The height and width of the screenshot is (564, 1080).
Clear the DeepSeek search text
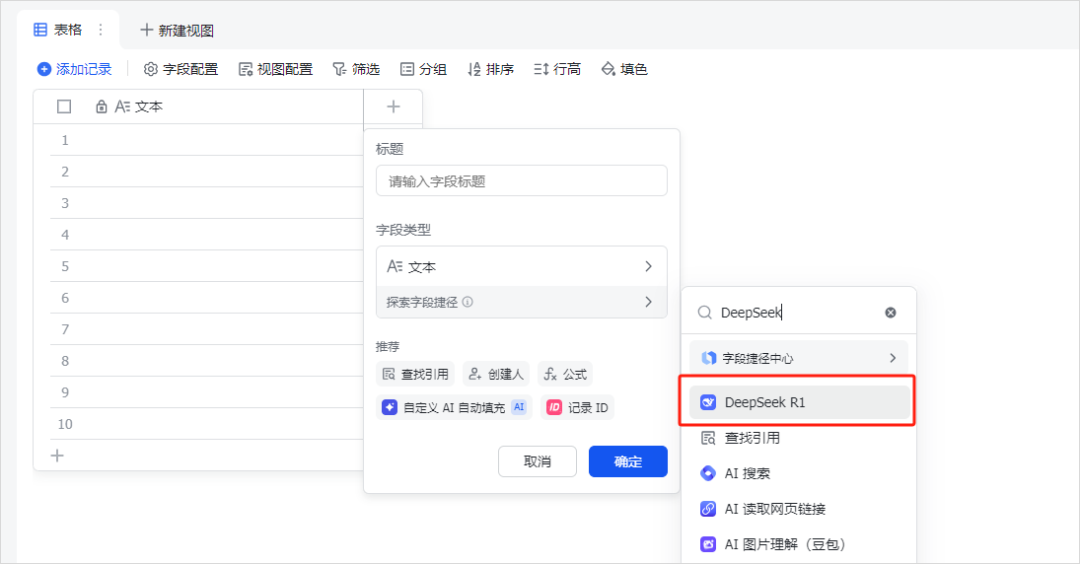point(891,313)
